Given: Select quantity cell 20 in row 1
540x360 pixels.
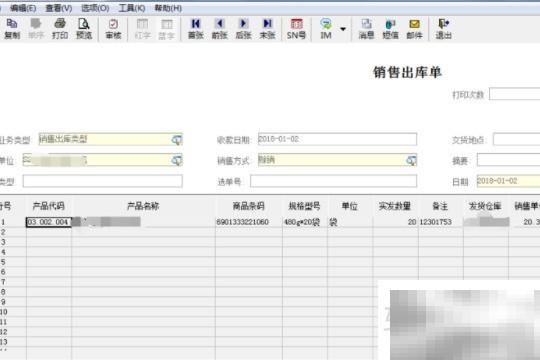Looking at the screenshot, I should pos(395,222).
